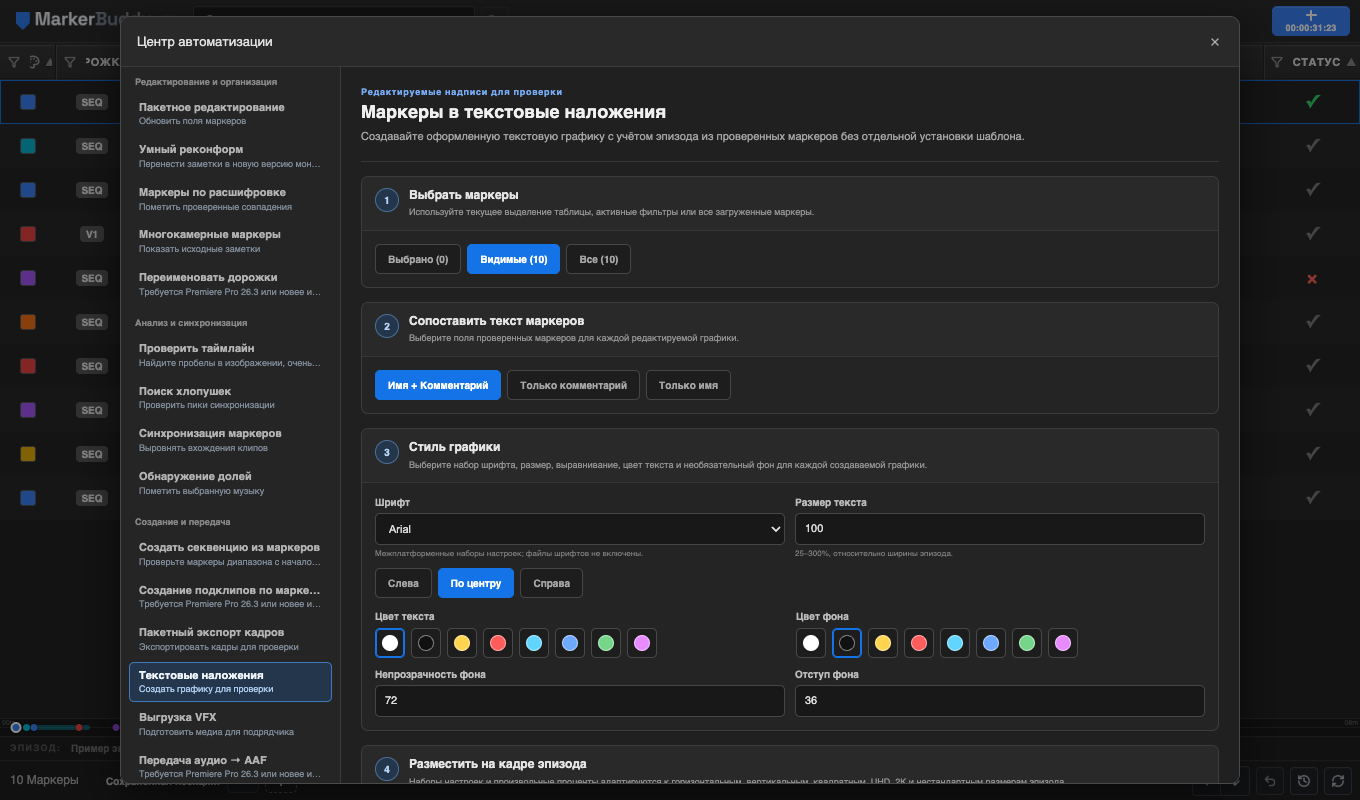
Task: Align text with the По центру option
Action: pos(476,583)
